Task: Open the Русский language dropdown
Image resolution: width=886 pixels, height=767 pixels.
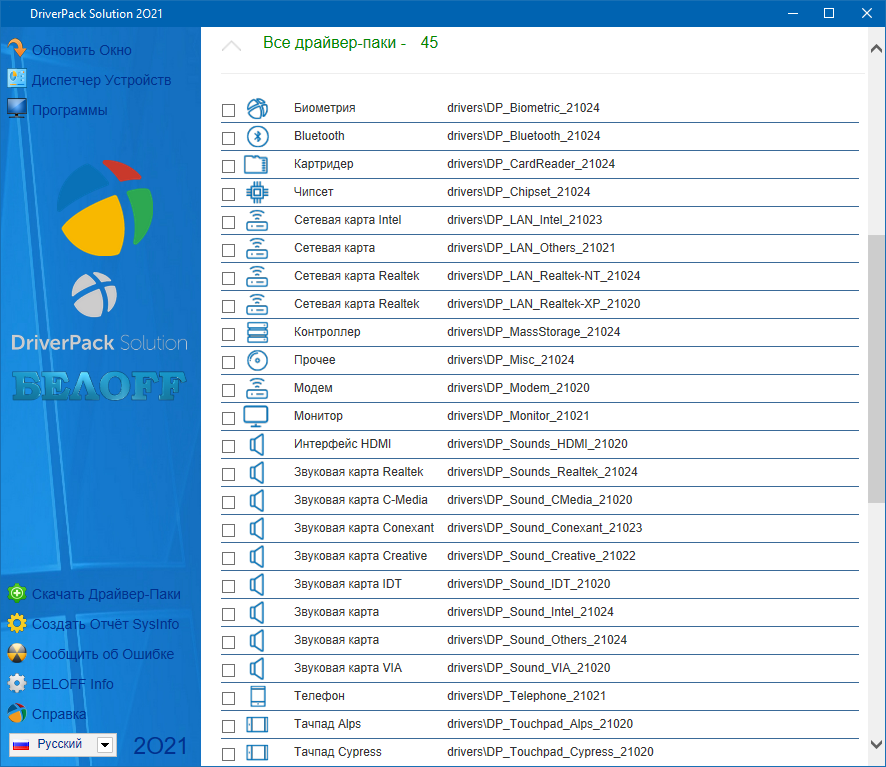Action: pyautogui.click(x=104, y=745)
